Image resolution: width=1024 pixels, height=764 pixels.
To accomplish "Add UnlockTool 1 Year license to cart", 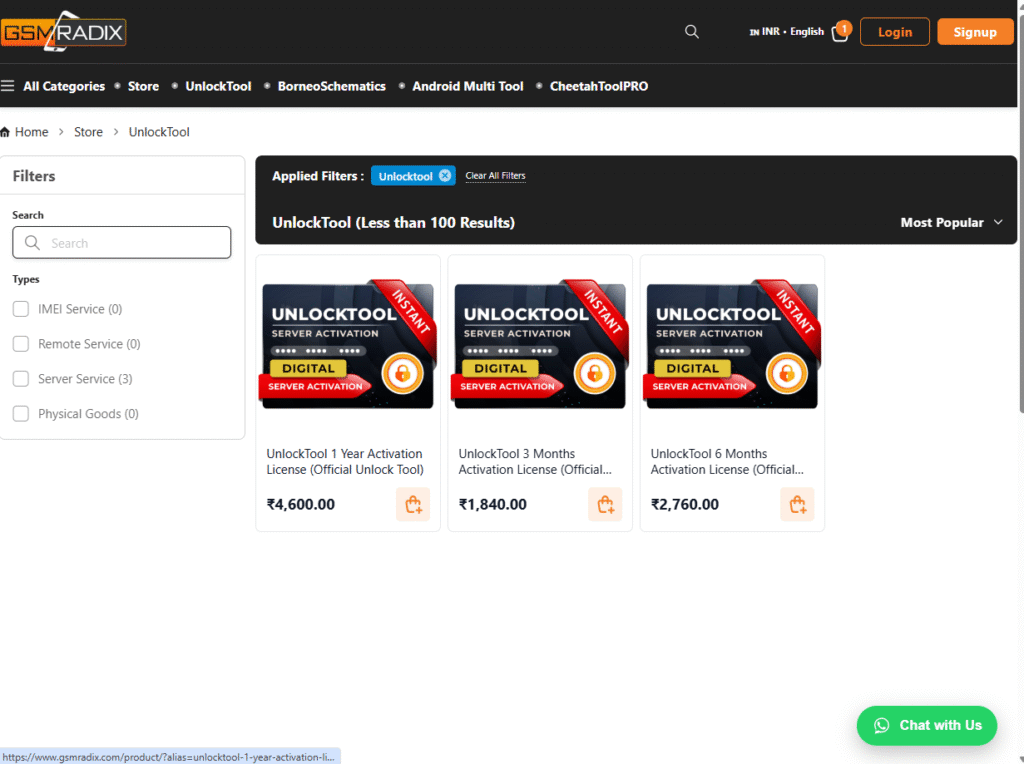I will [x=413, y=504].
